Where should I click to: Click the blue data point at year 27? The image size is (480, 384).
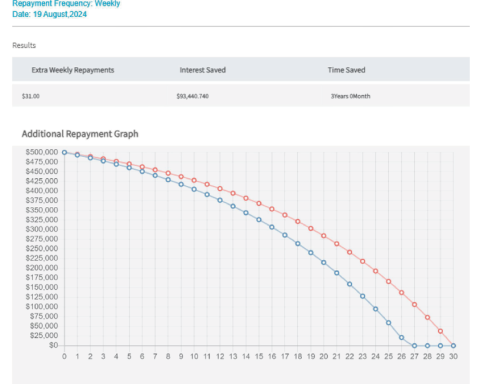414,346
